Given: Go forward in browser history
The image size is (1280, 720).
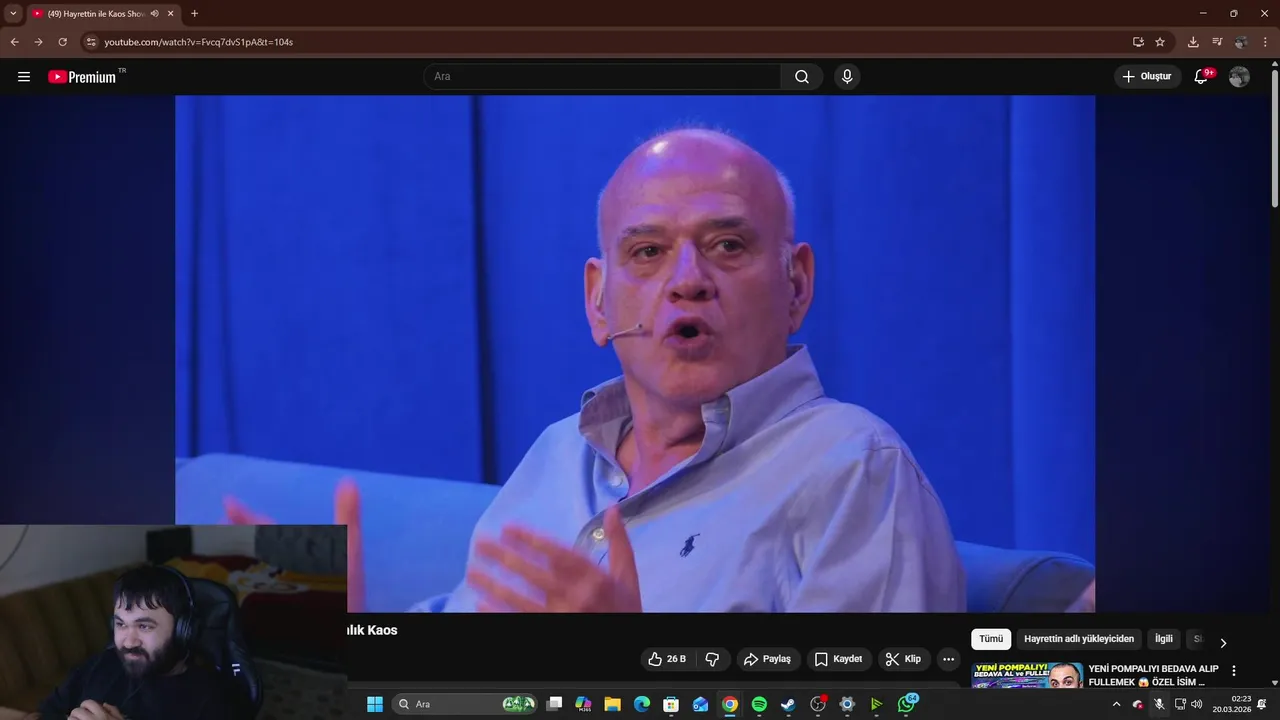Looking at the screenshot, I should point(38,42).
